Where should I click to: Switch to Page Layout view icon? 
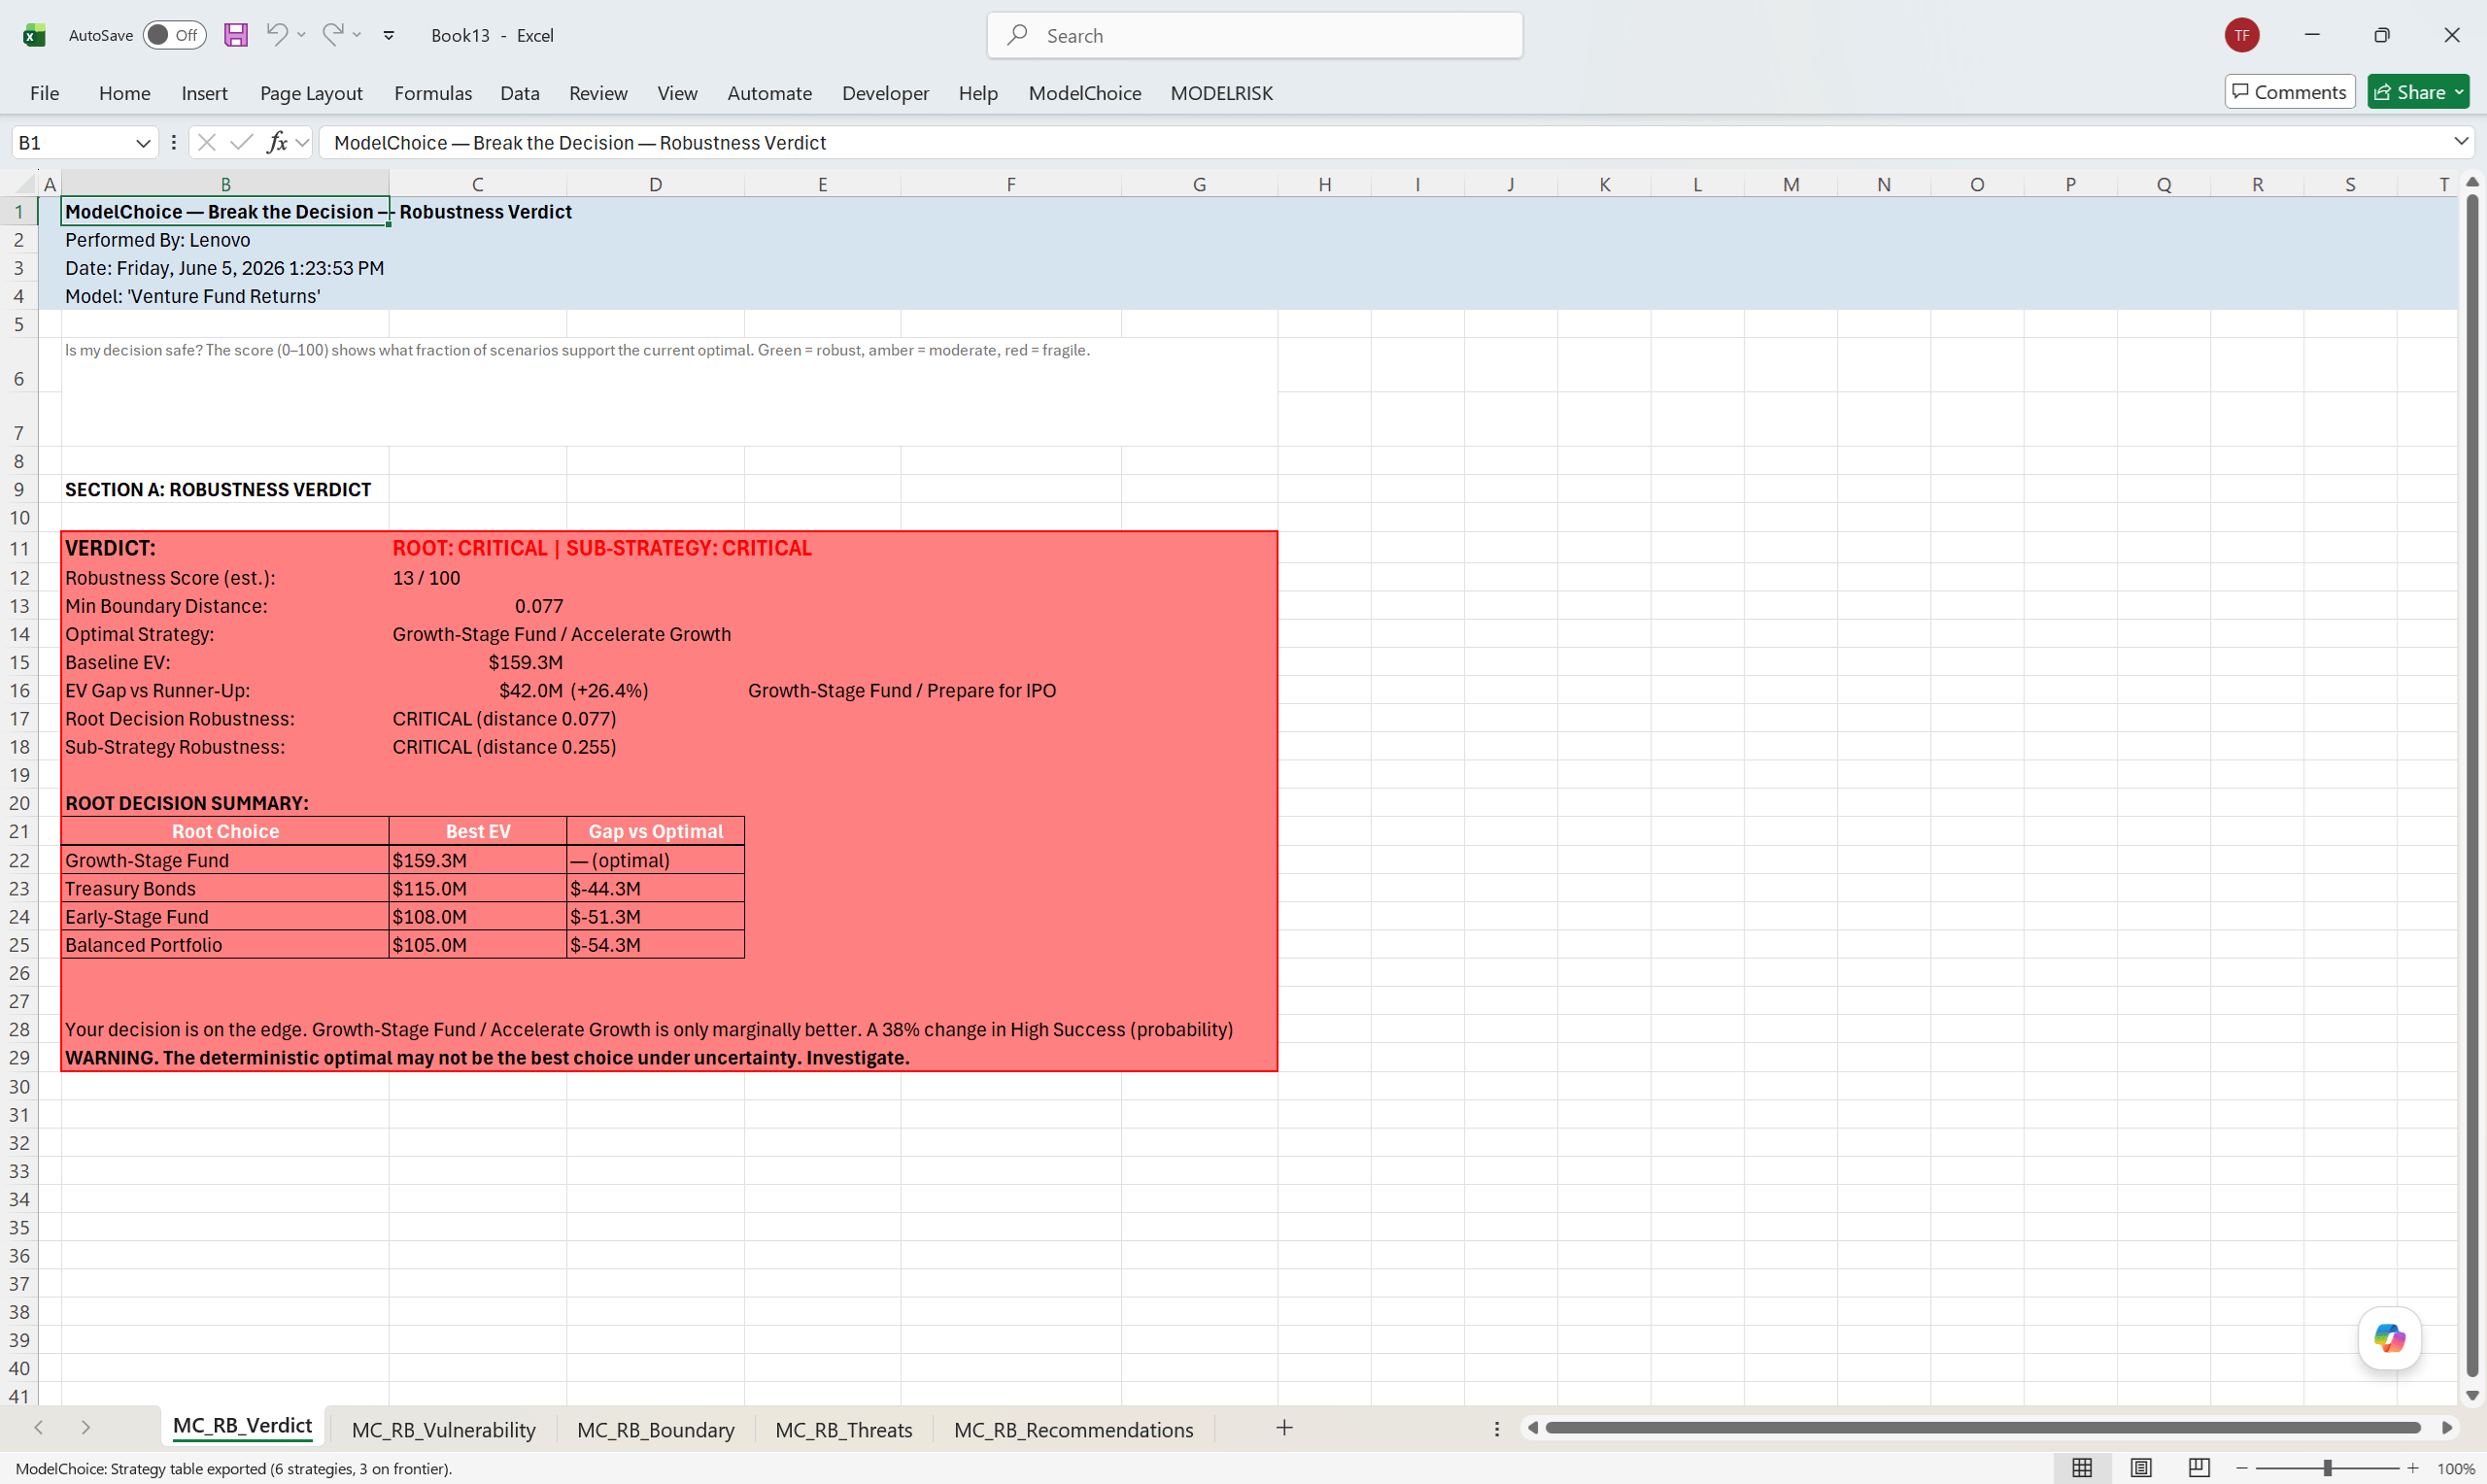point(2140,1468)
